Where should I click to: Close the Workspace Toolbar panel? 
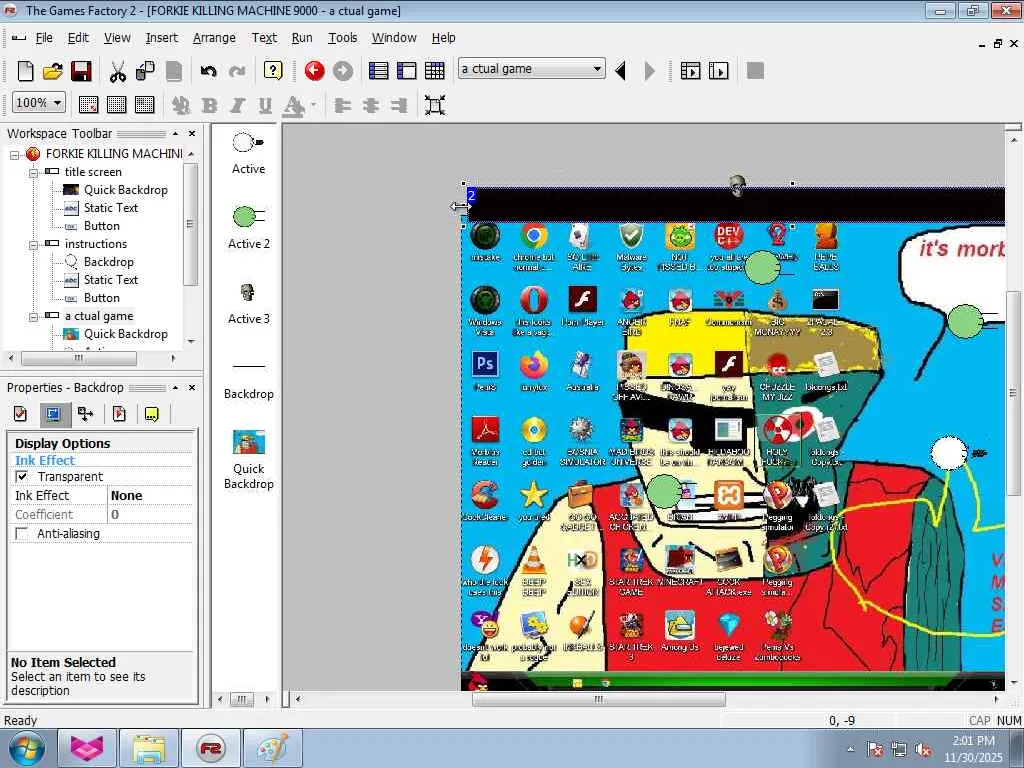tap(192, 133)
